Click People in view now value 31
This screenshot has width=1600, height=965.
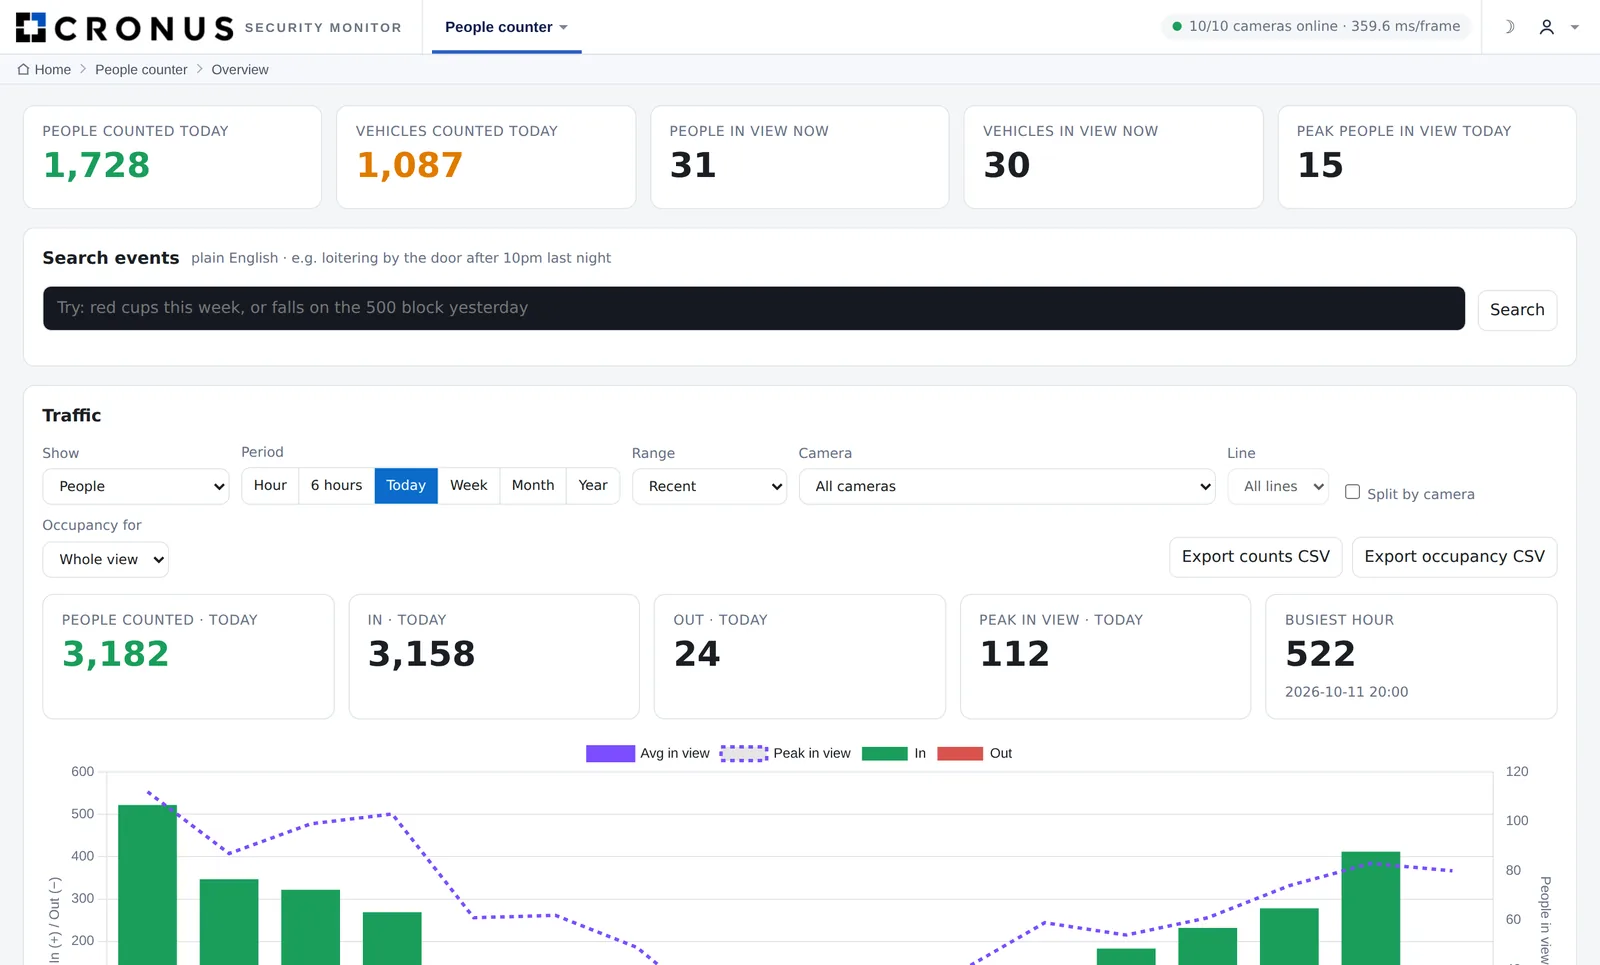pyautogui.click(x=693, y=165)
